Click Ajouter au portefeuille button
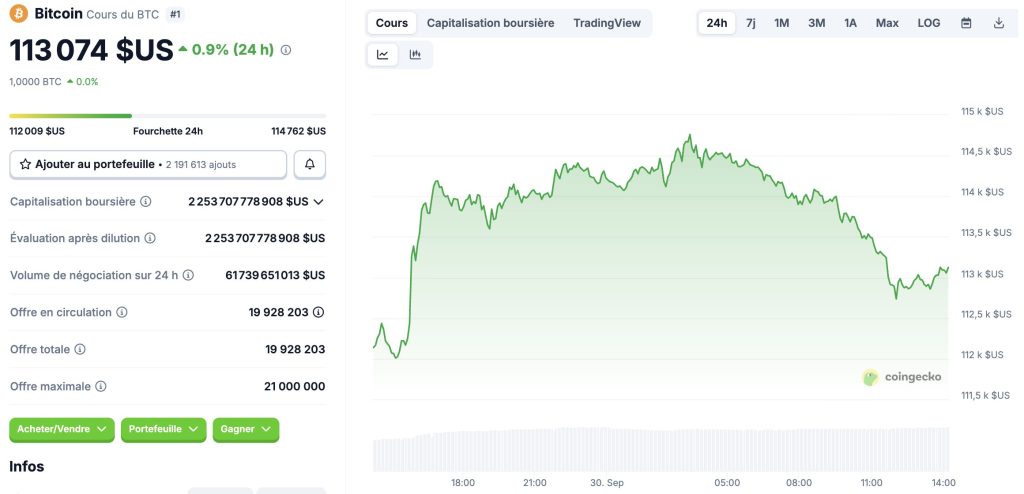The height and width of the screenshot is (494, 1024). tap(148, 164)
